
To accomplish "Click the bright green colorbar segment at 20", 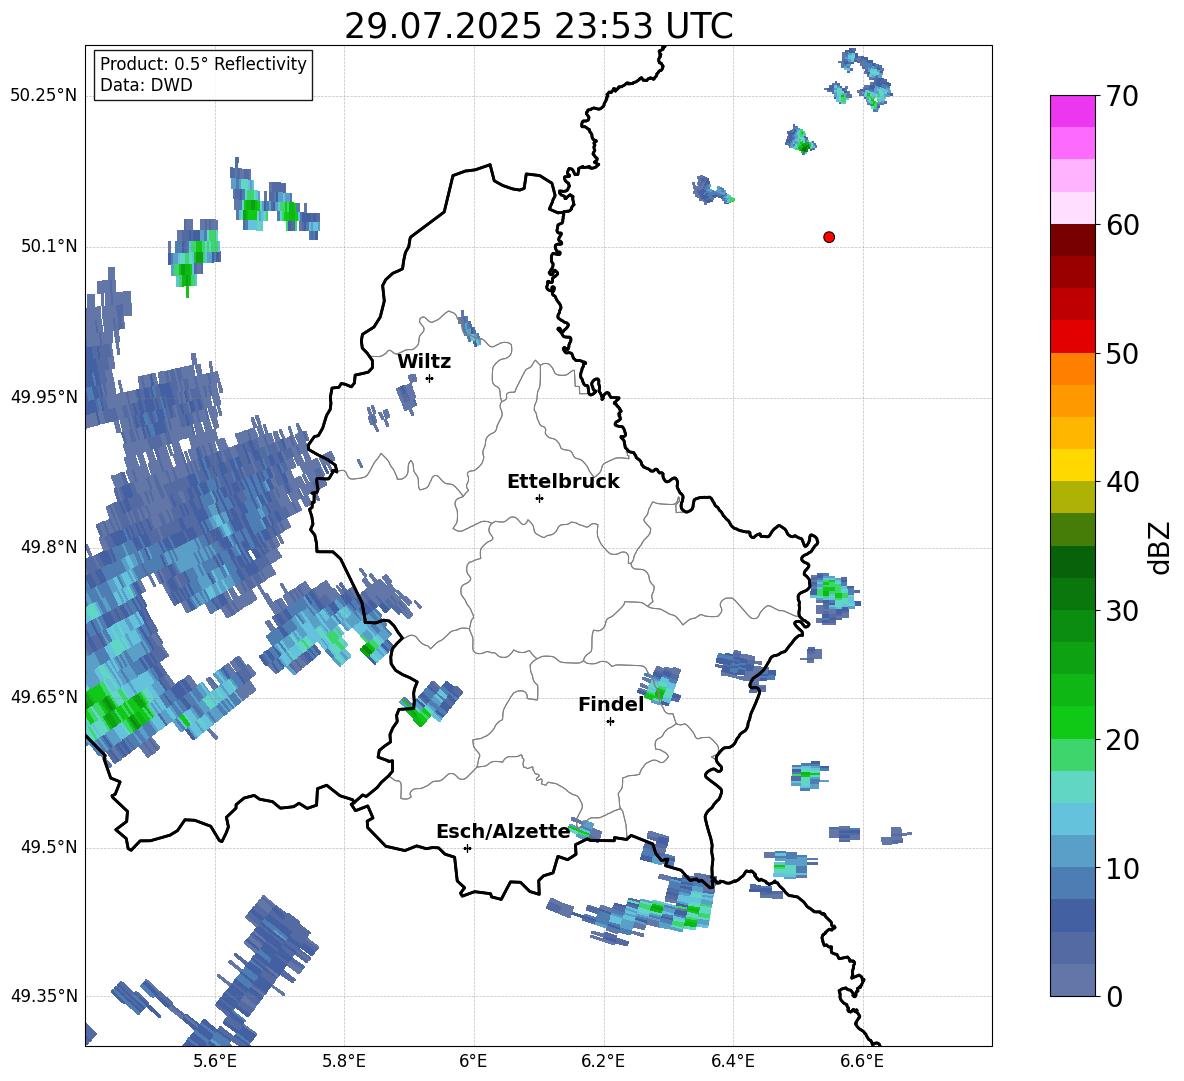I will pos(1072,722).
